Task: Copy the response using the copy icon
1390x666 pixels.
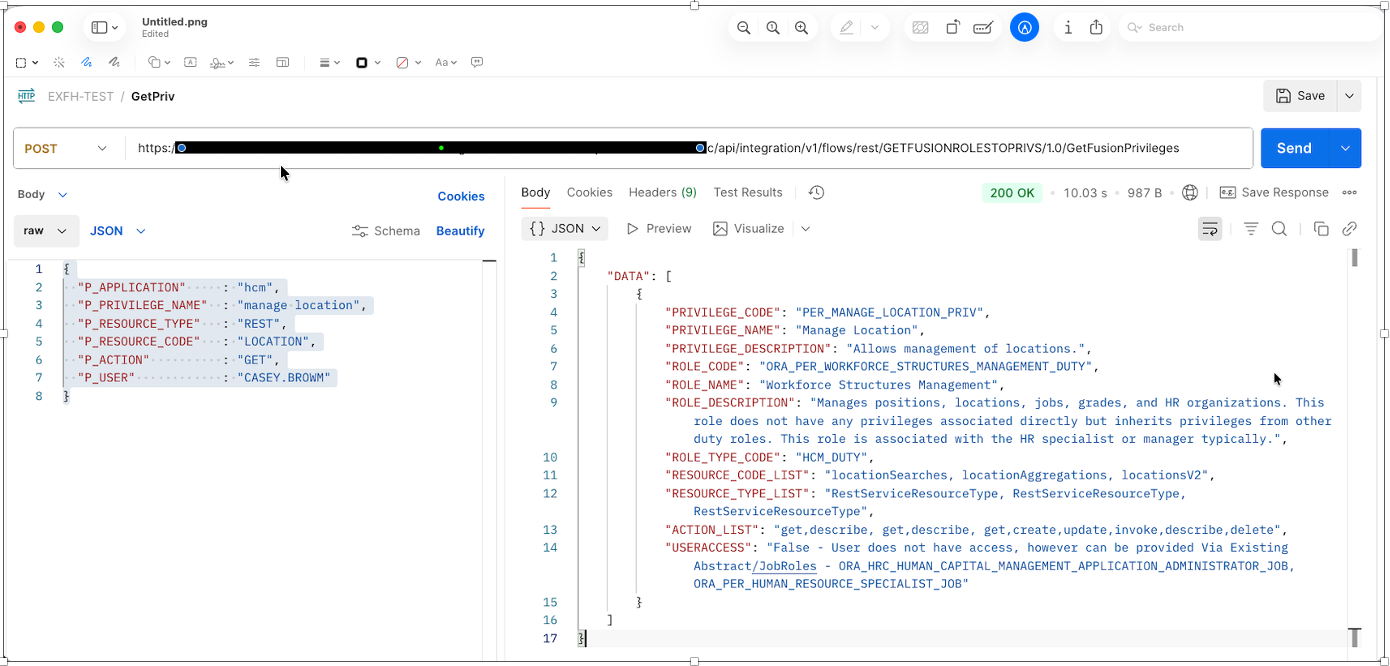Action: point(1320,229)
